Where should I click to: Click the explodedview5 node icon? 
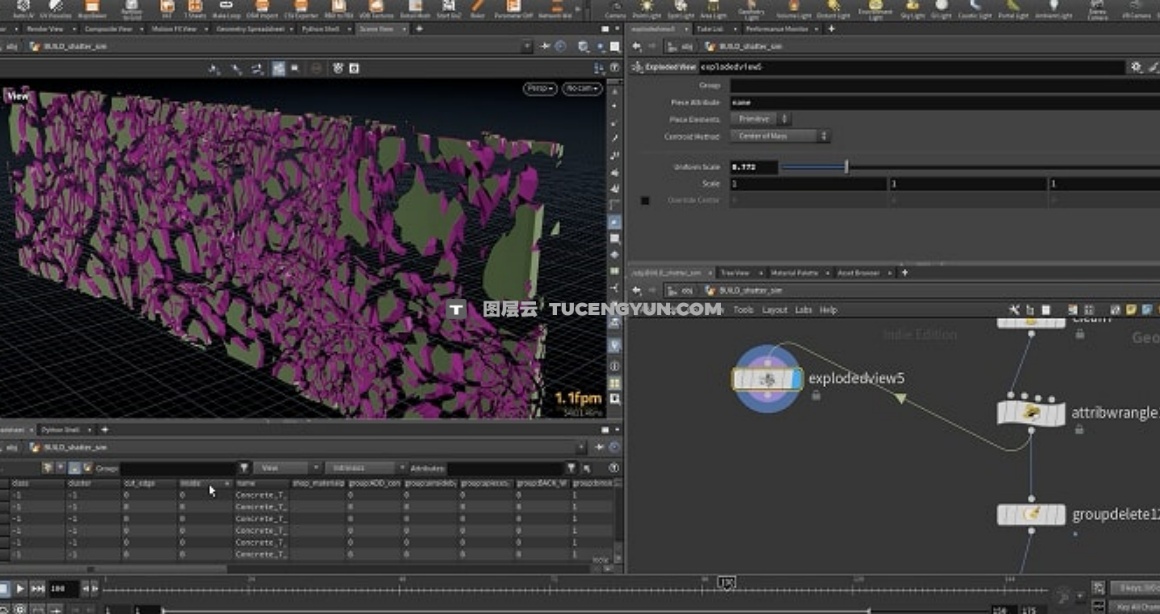pos(767,379)
